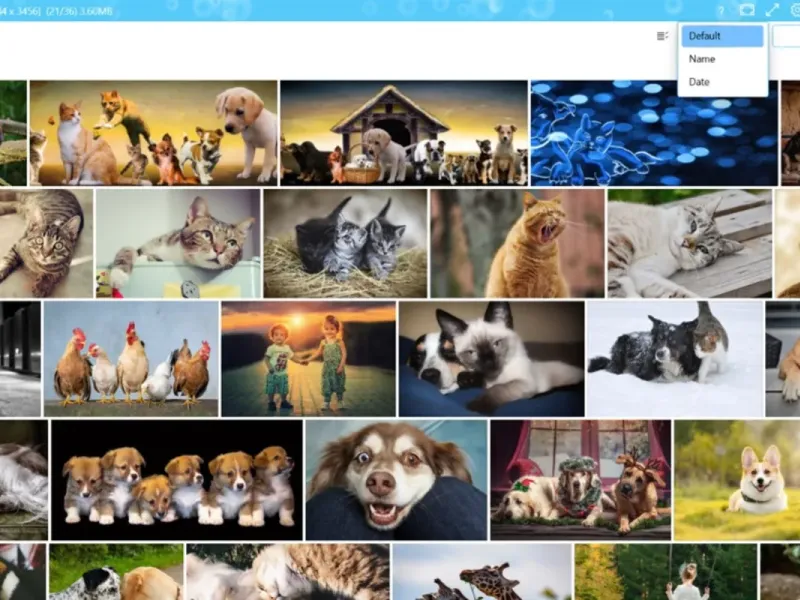This screenshot has width=800, height=600.
Task: Open the two dogs on grass thumbnail
Action: pyautogui.click(x=116, y=572)
